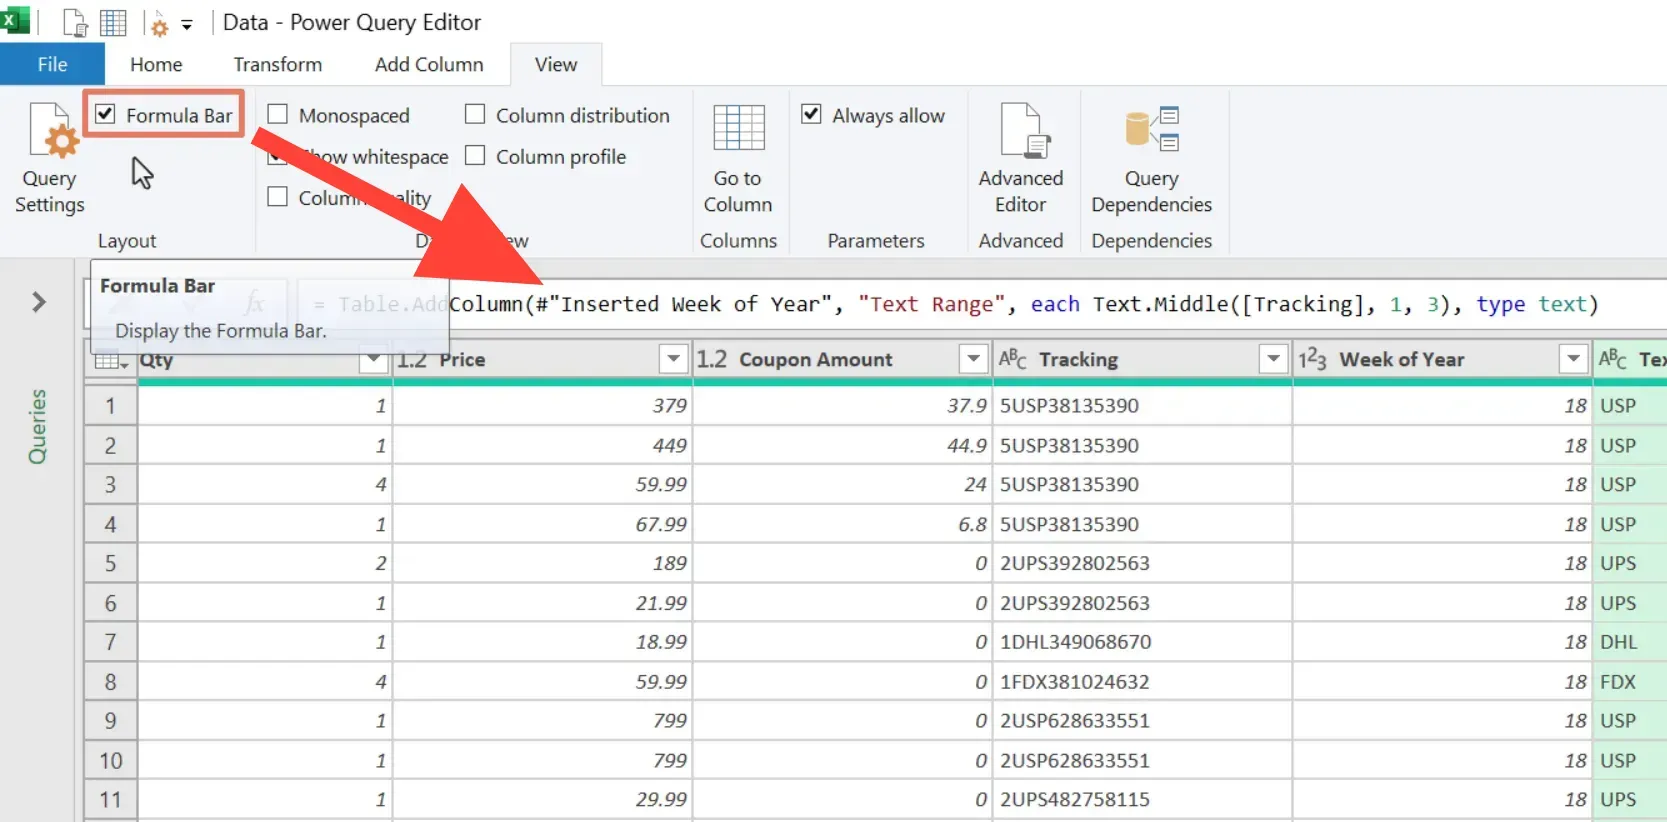Viewport: 1667px width, 822px height.
Task: Open Tracking column filter dropdown
Action: point(1272,359)
